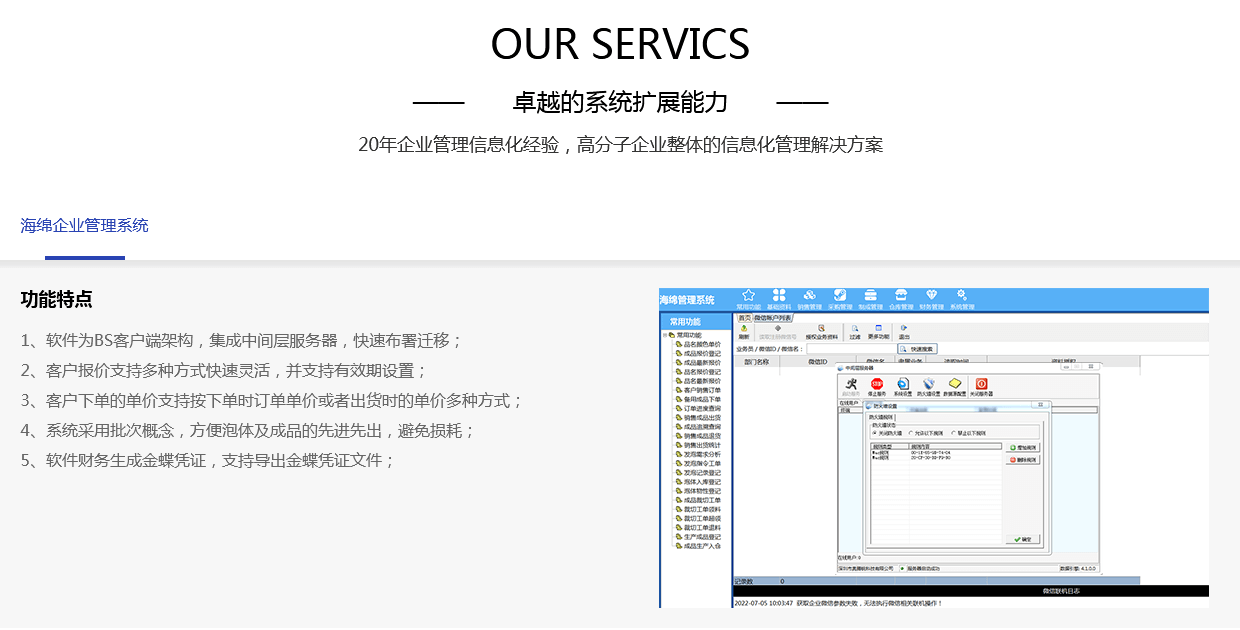Click the 刷新 toolbar icon
The height and width of the screenshot is (630, 1240).
744,332
